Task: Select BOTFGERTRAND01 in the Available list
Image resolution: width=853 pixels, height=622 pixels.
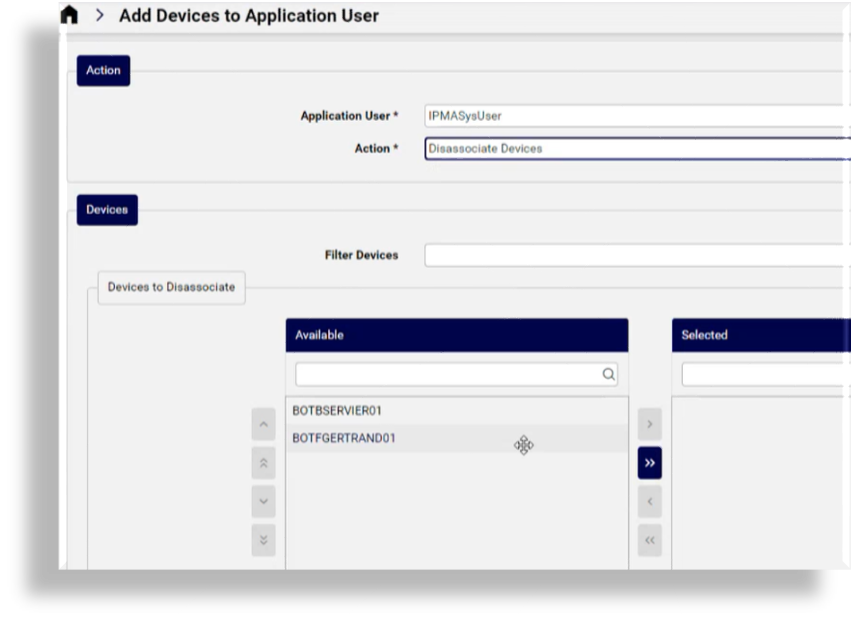Action: [344, 437]
